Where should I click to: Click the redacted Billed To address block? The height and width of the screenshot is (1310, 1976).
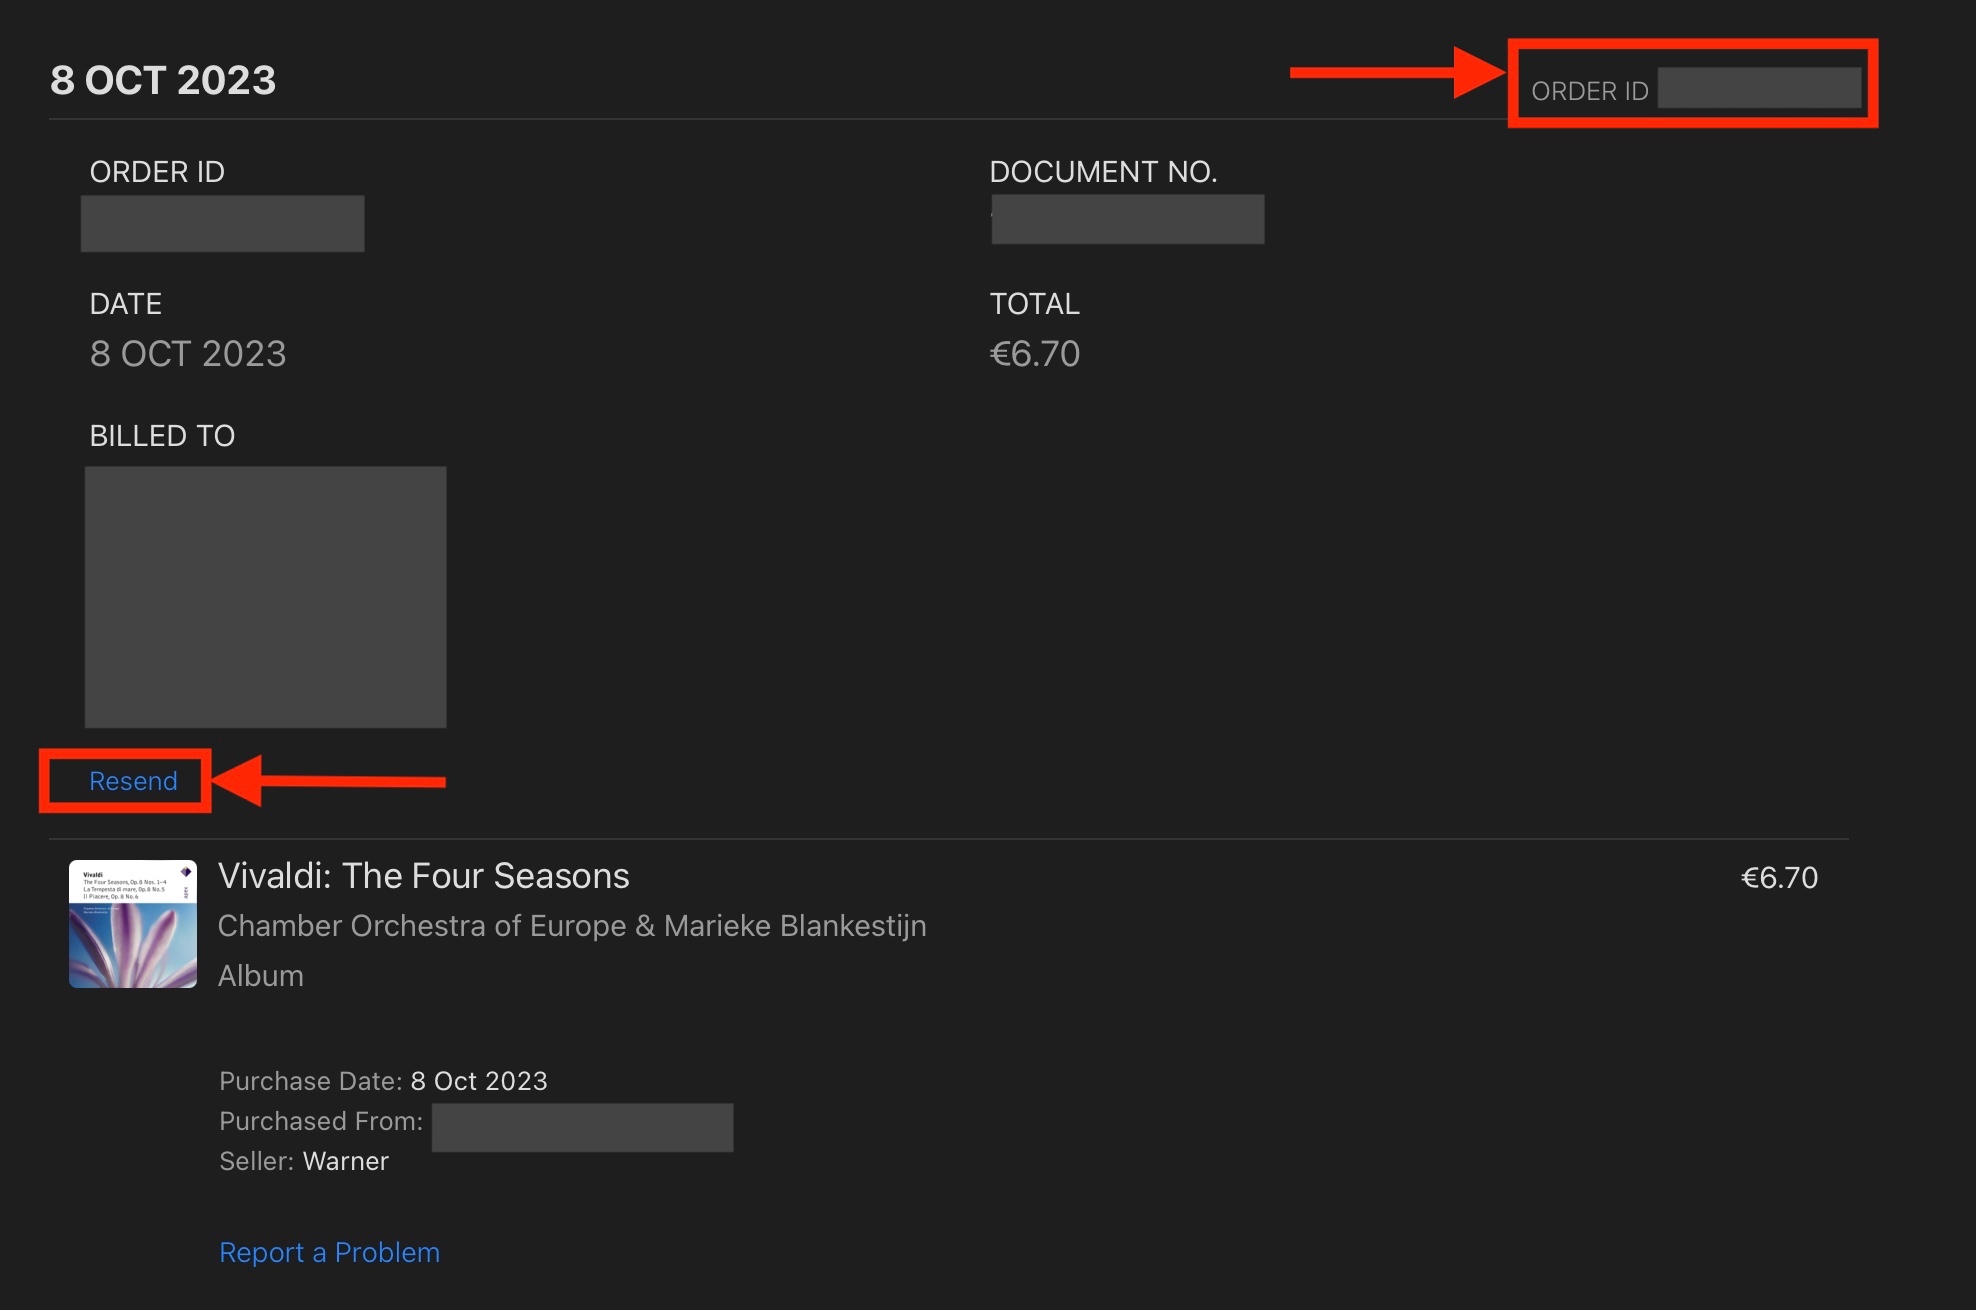(265, 597)
